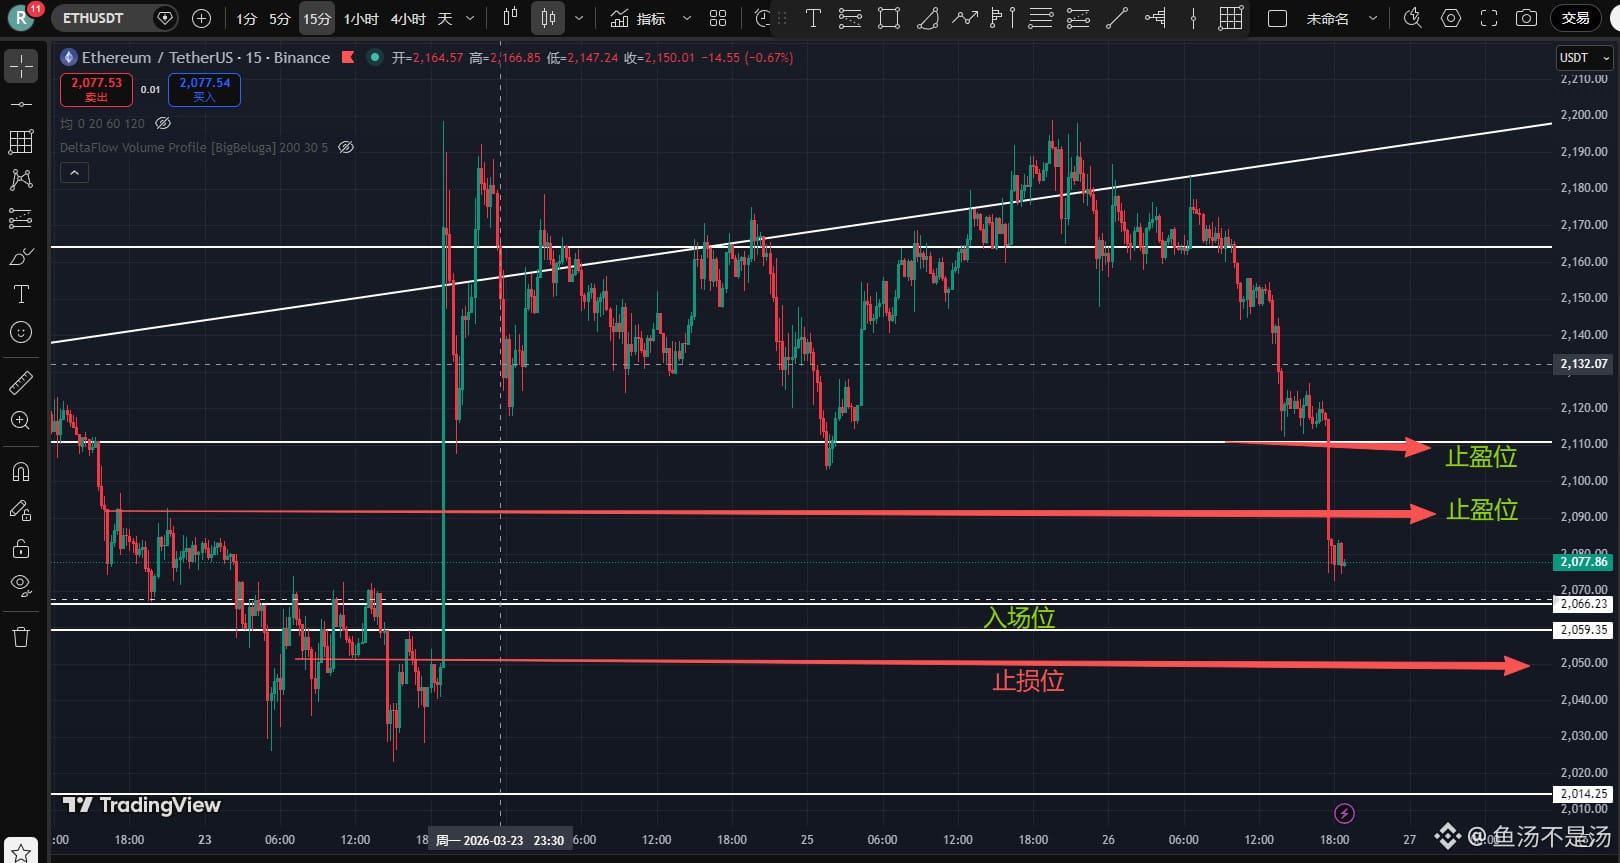Toggle lock all drawings
1620x863 pixels.
21,548
